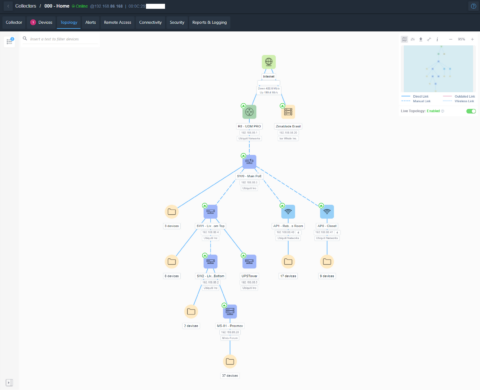
Task: Go to the Connectivity tab
Action: click(150, 22)
